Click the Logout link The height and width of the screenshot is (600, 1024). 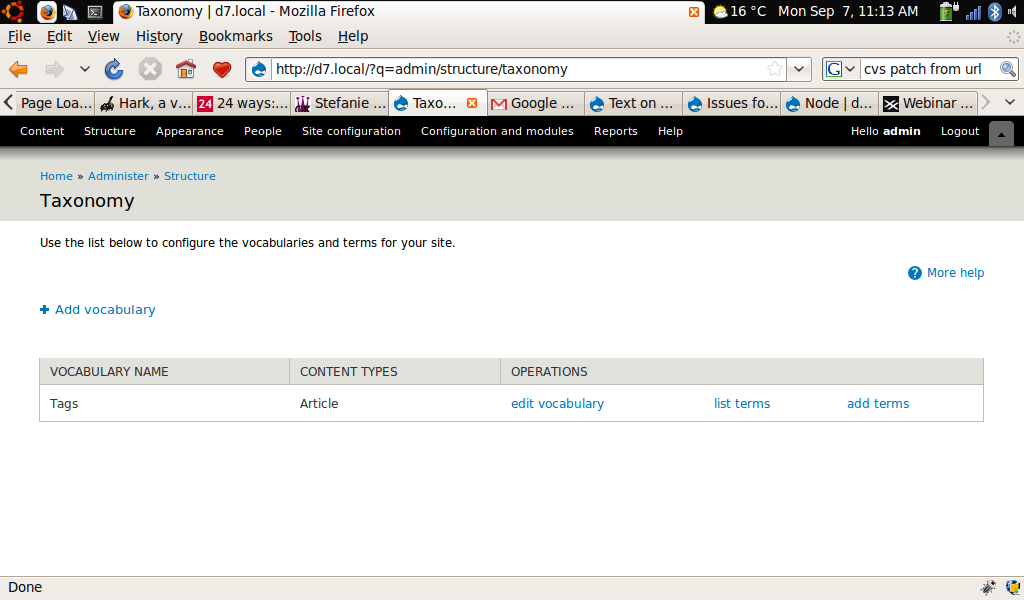[960, 131]
